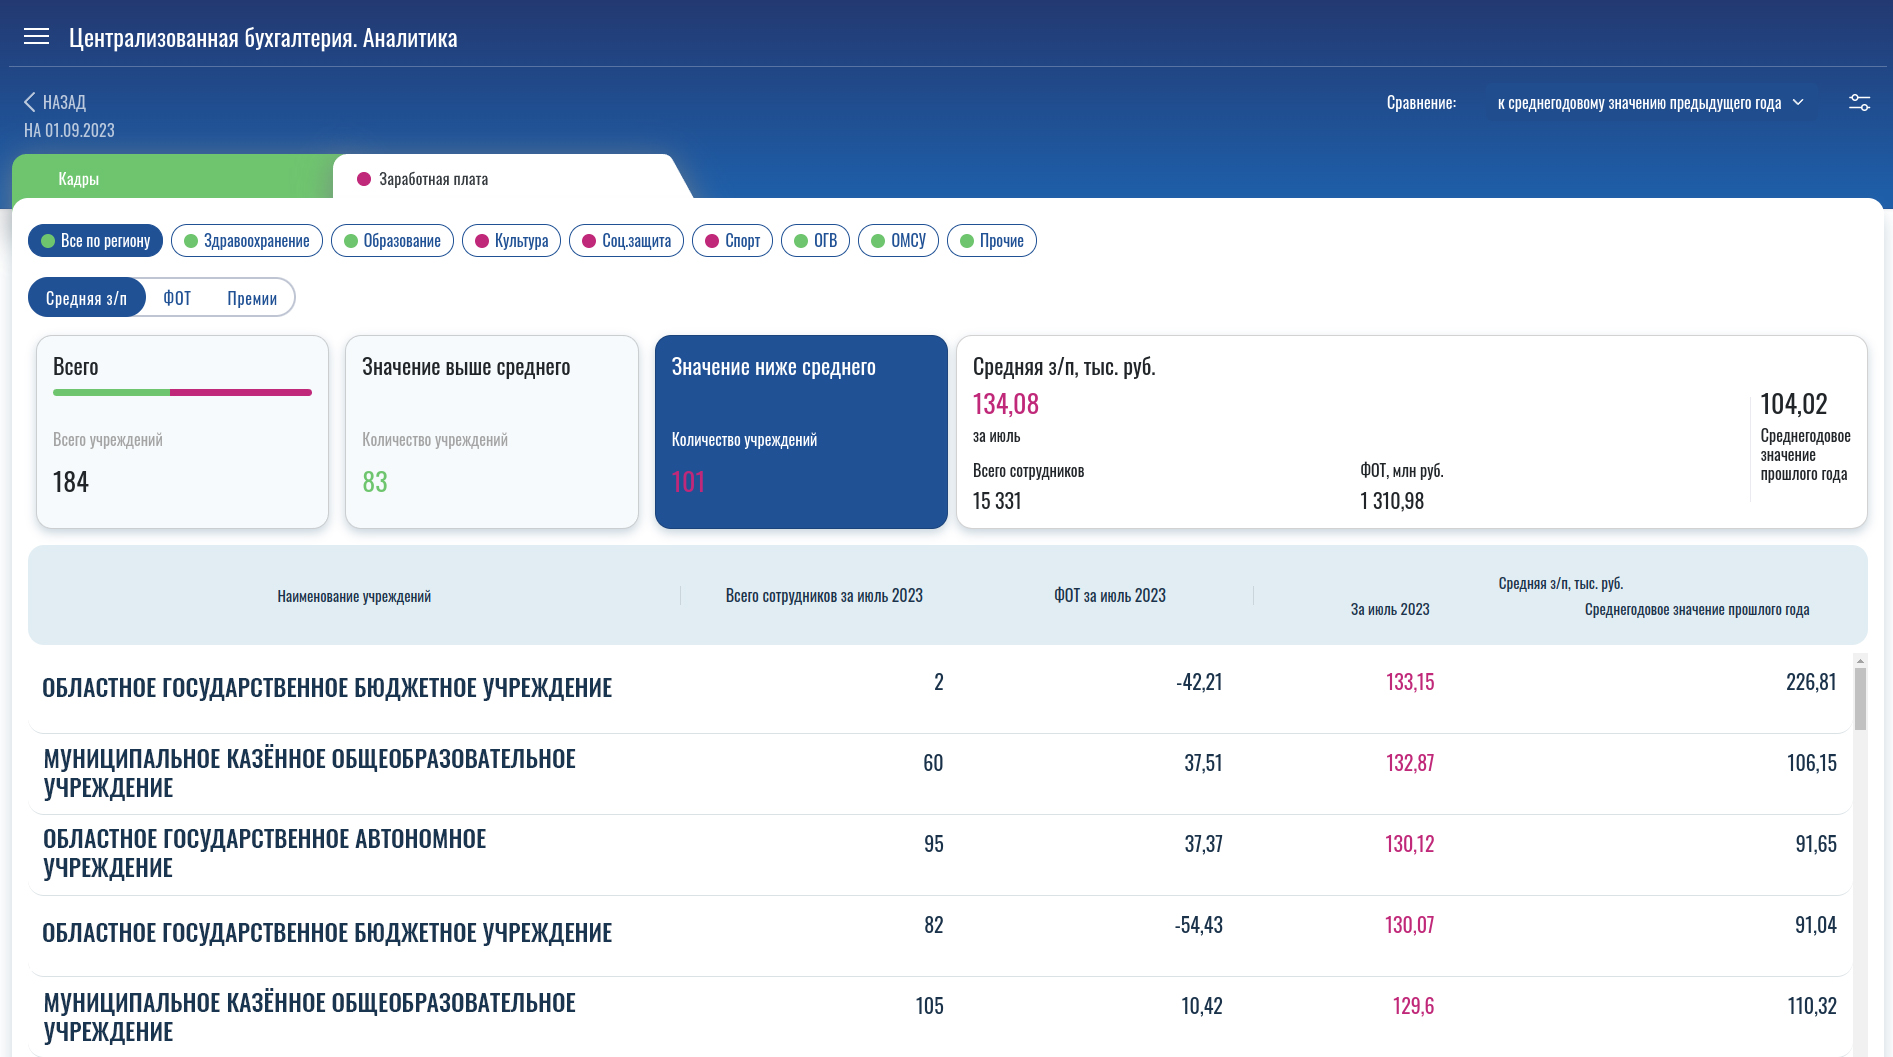The width and height of the screenshot is (1893, 1057).
Task: Choose the Соц.защита filter chip
Action: (x=626, y=241)
